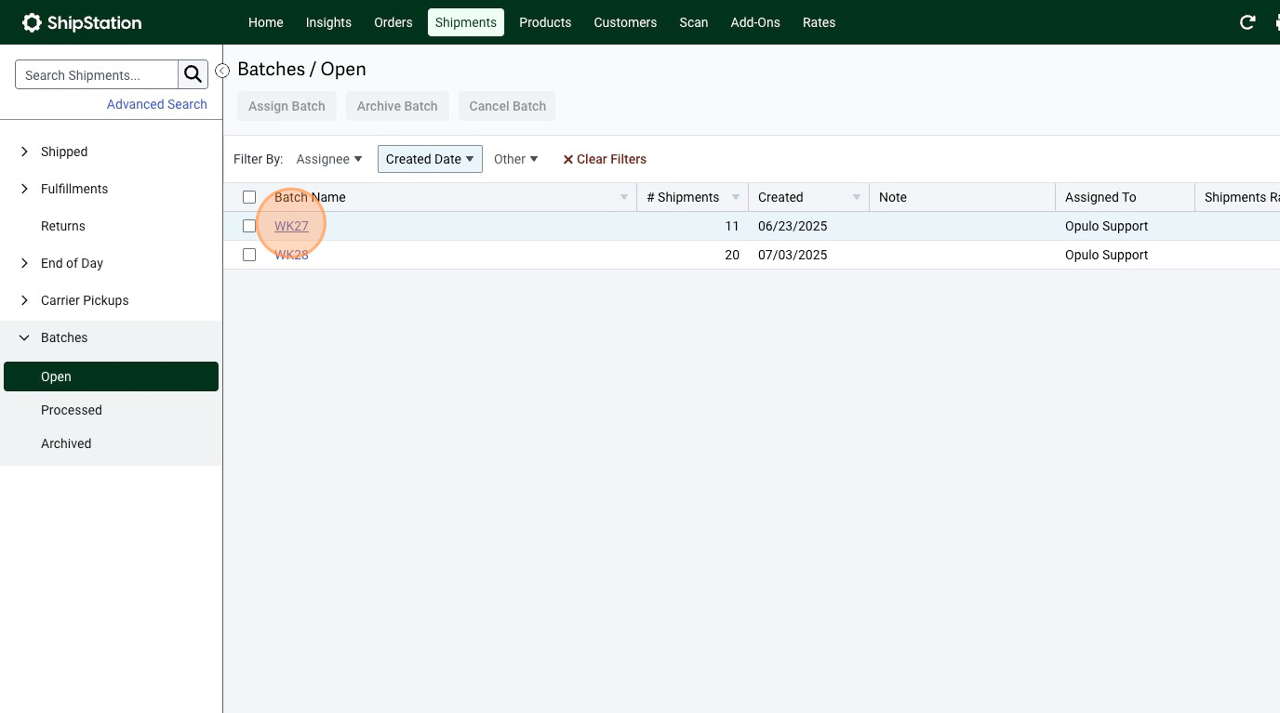Open the Created Date filter dropdown
Viewport: 1280px width, 713px height.
pos(430,159)
